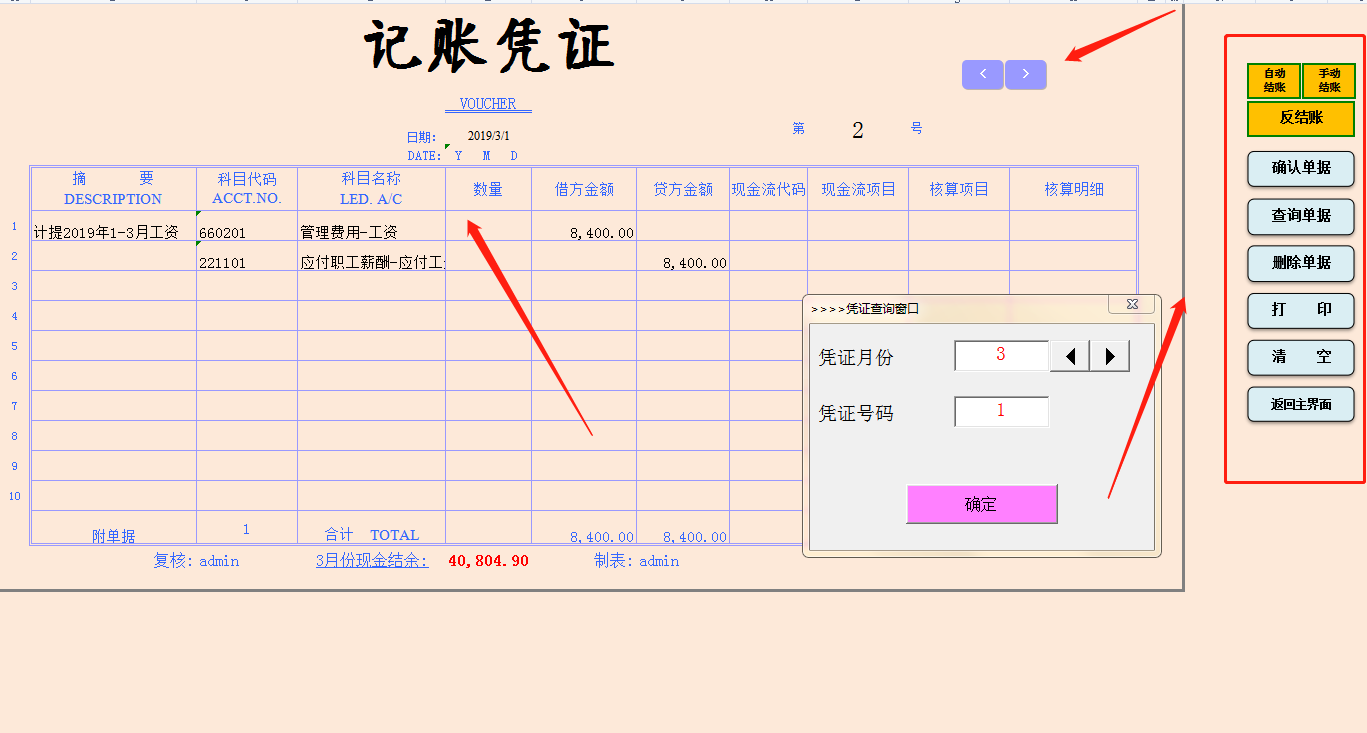Screen dimensions: 1367x733
Task: Click the purple right navigation arrow to next voucher
Action: 1025,74
